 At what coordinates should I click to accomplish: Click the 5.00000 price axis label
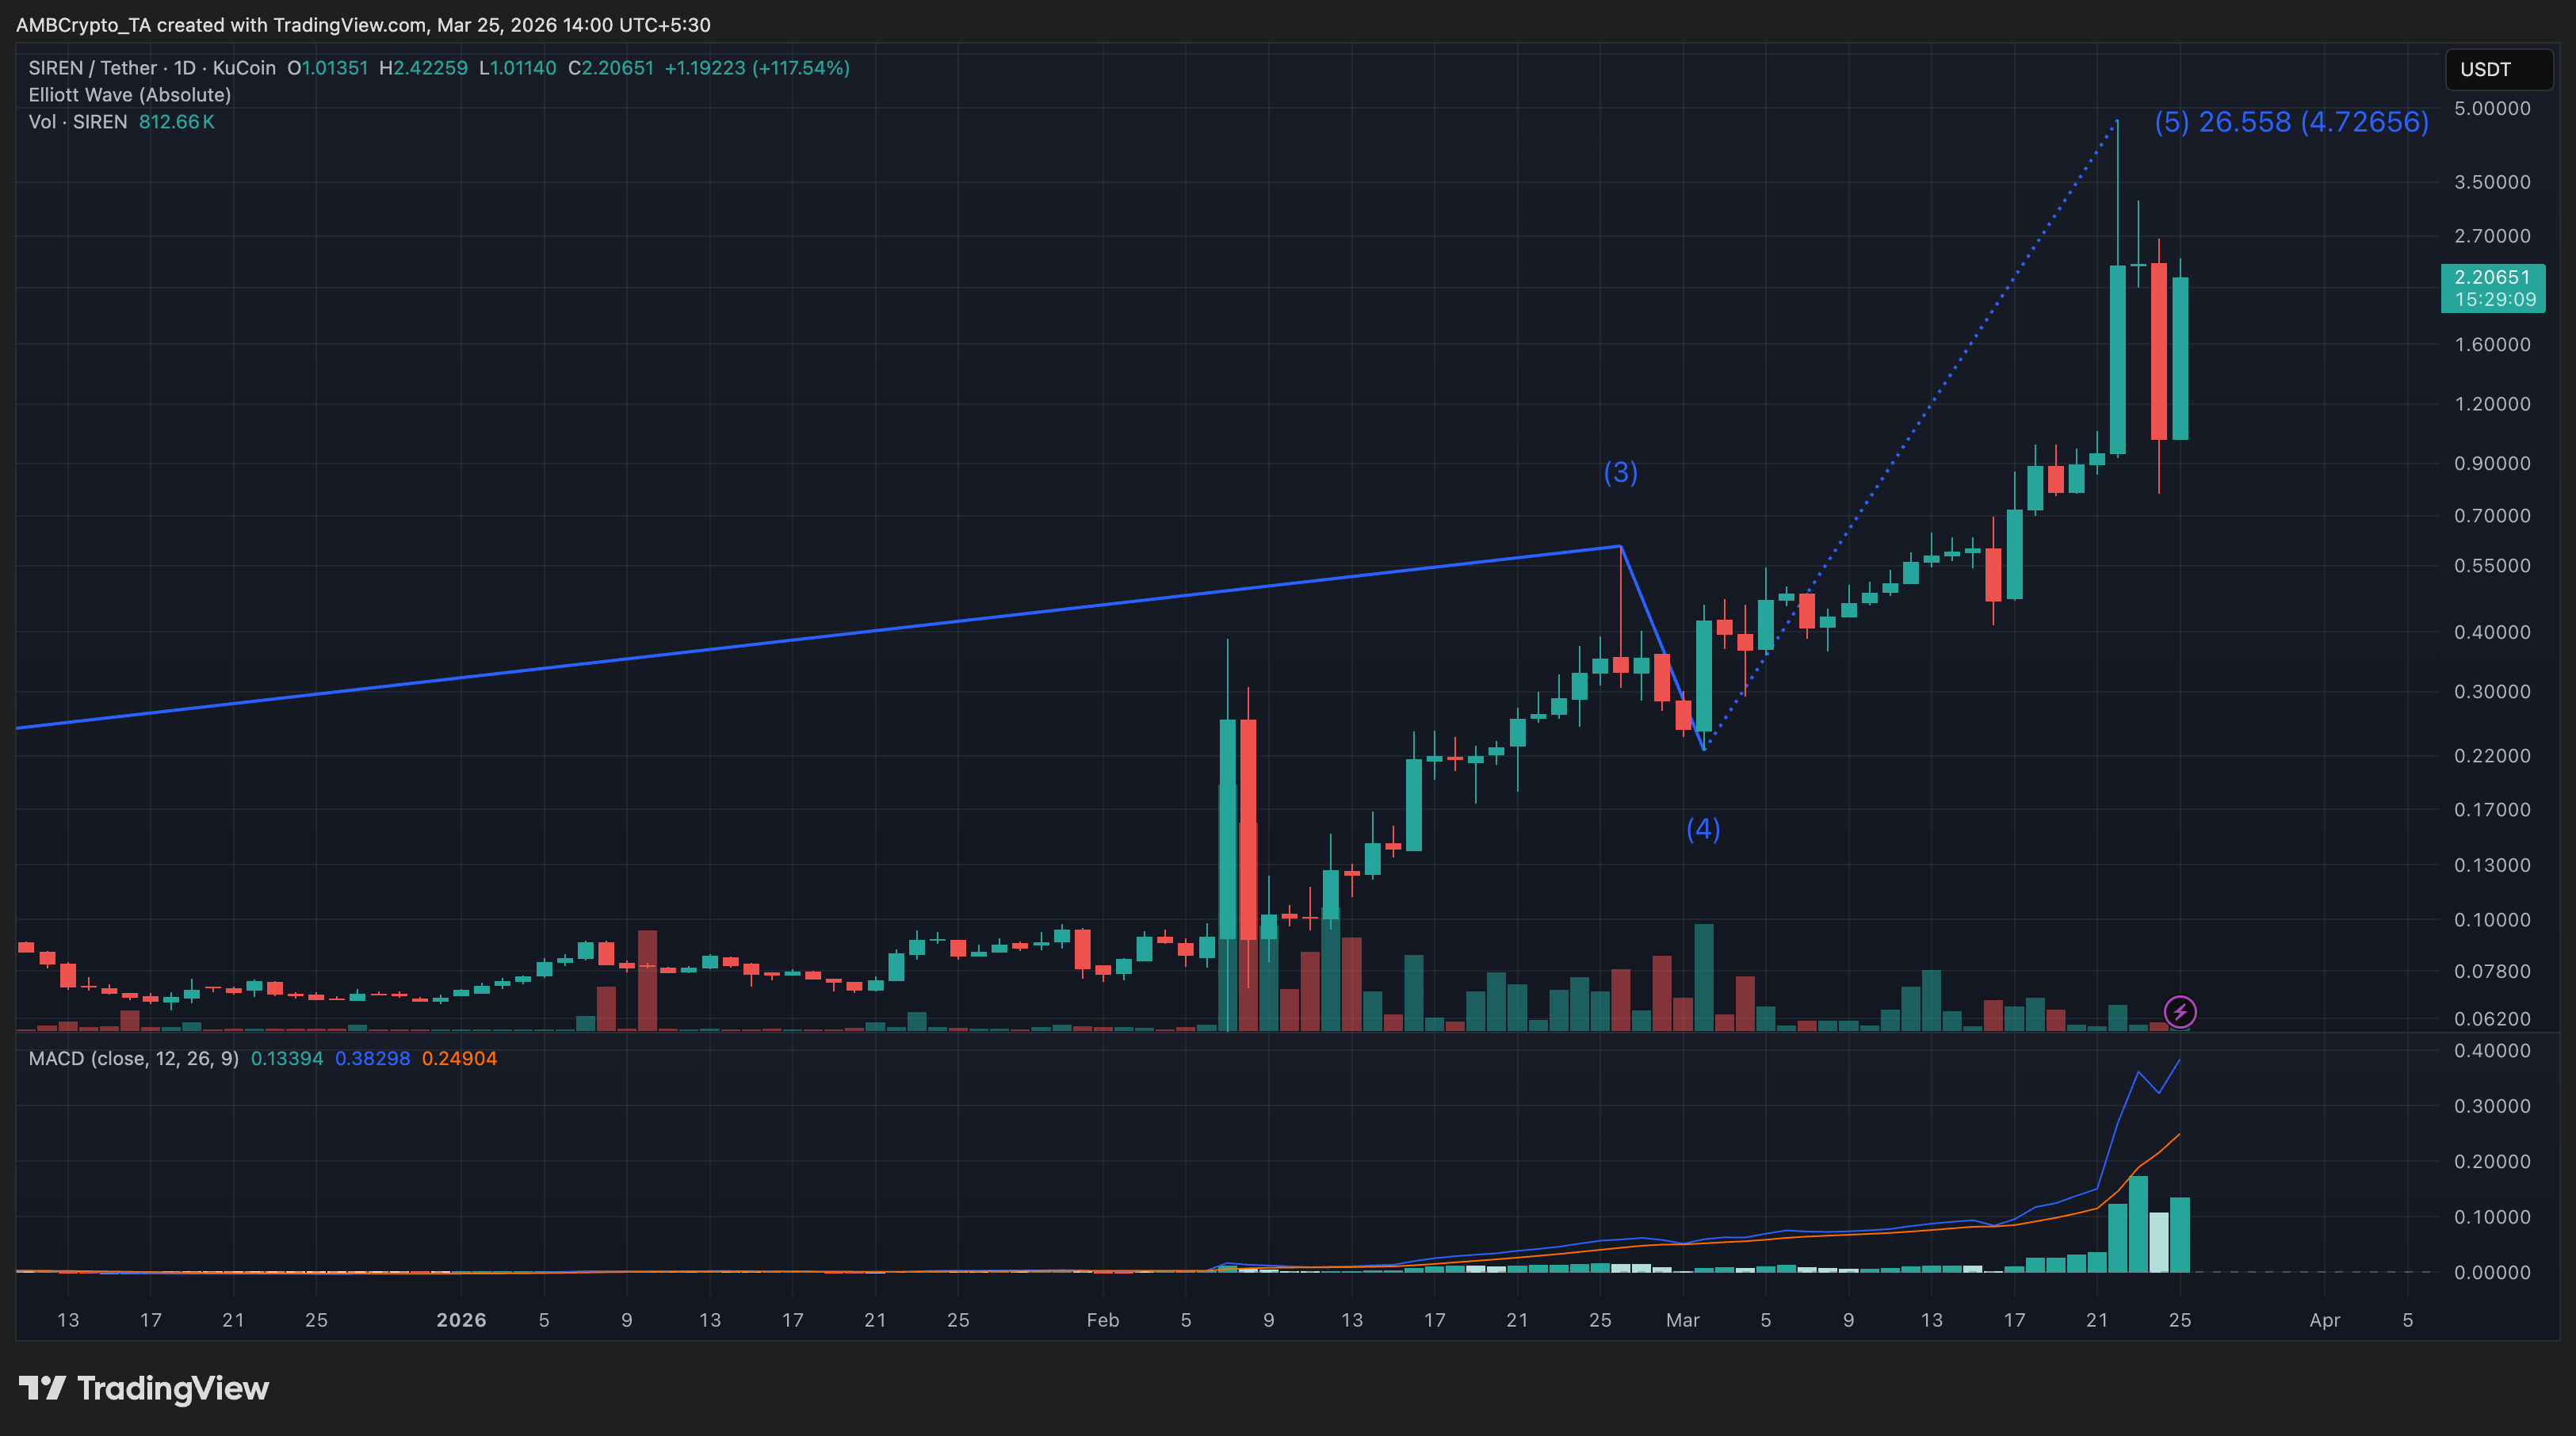click(2492, 108)
